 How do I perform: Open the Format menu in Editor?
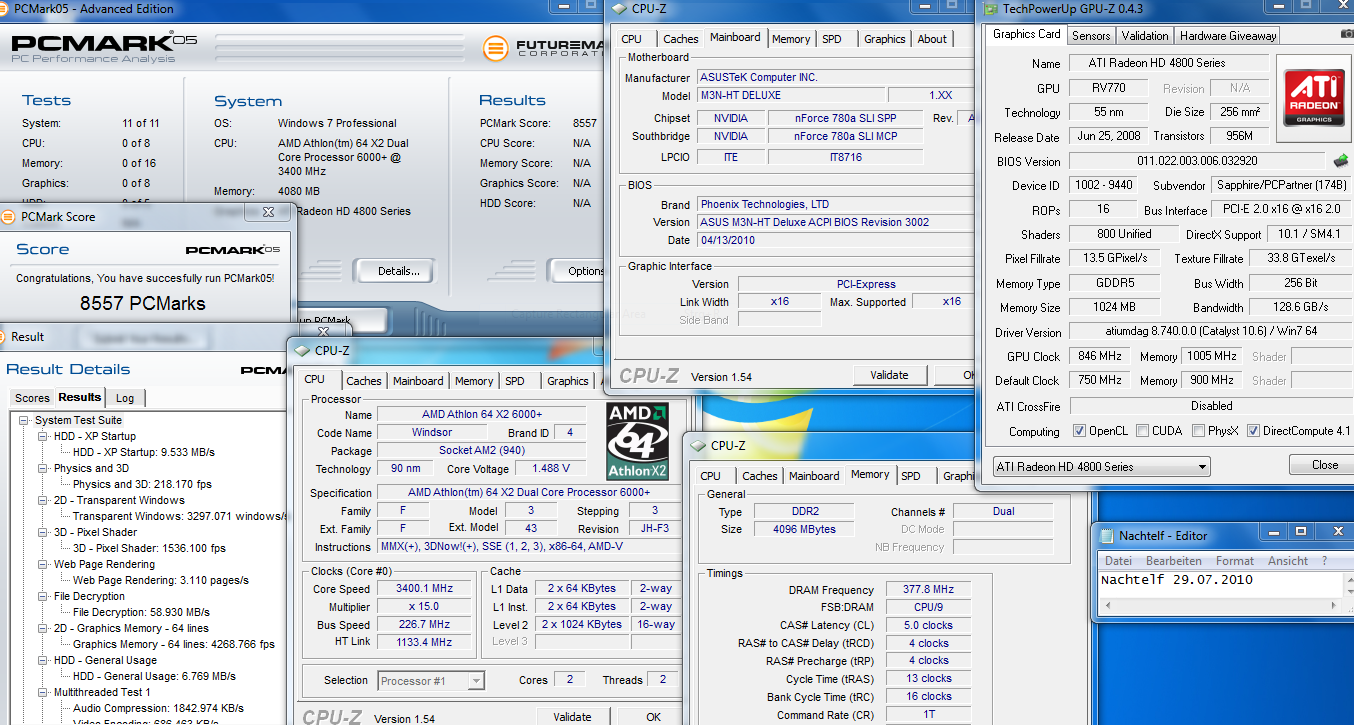coord(1235,561)
